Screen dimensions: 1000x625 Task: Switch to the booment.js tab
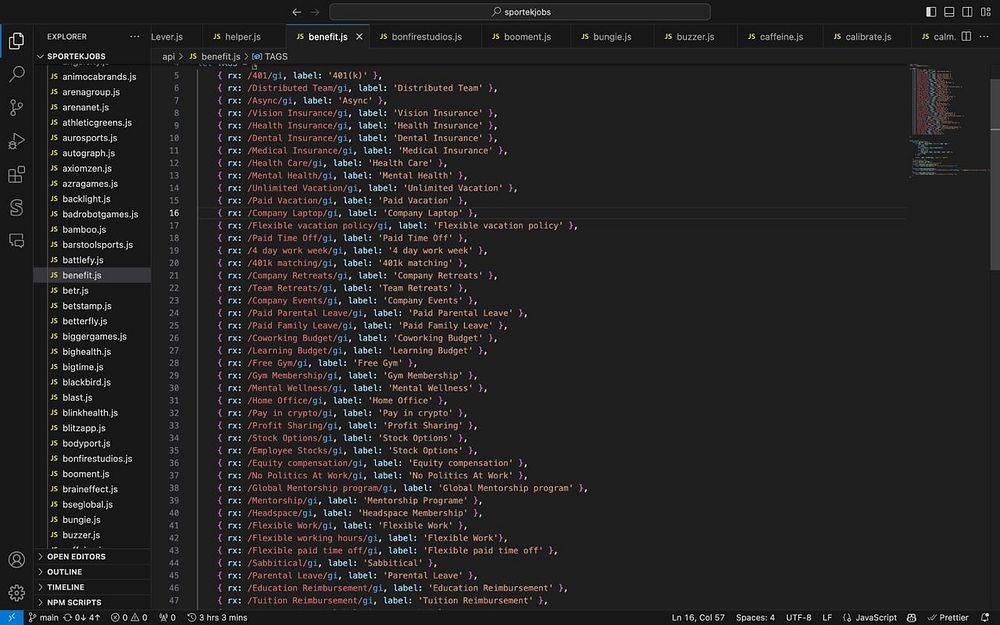pos(527,37)
